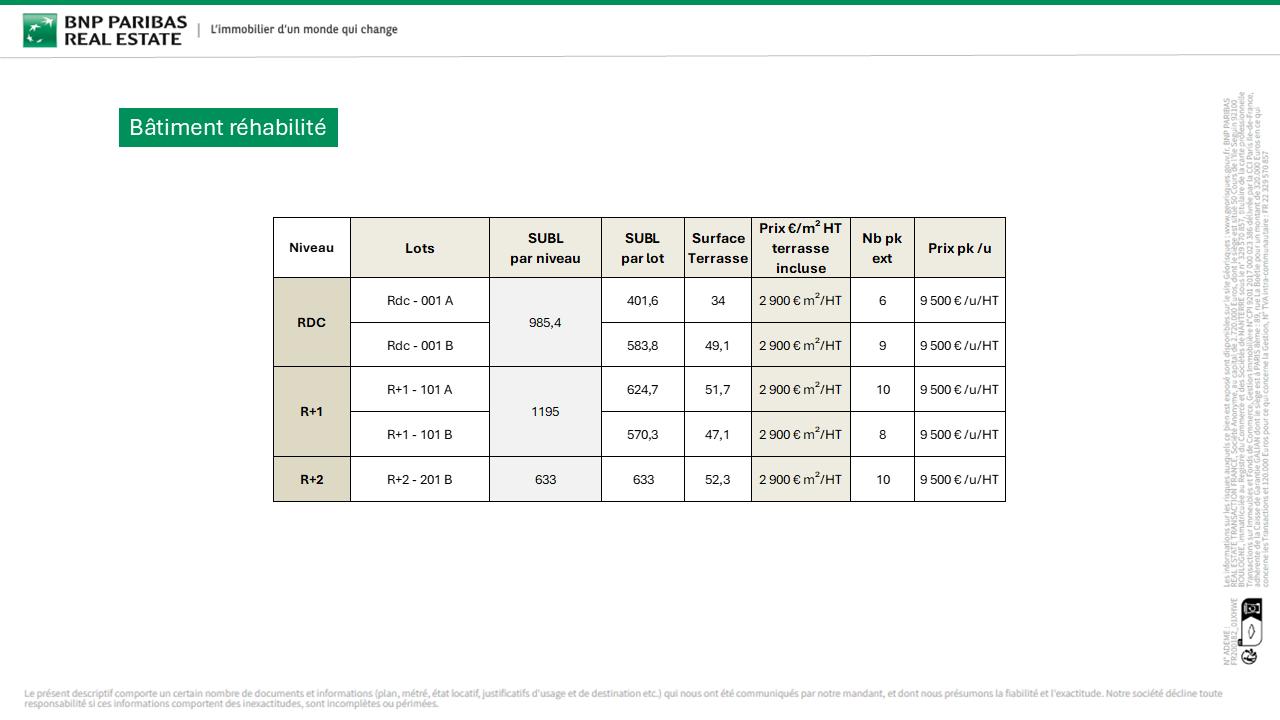1280x720 pixels.
Task: Select terrace surface '52,3'
Action: click(718, 479)
